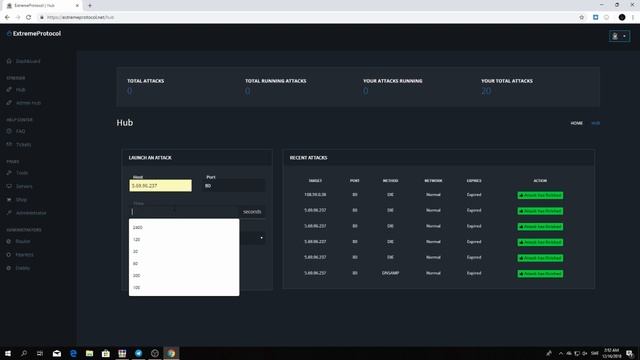Click the blue extension icon in Chrome toolbar
The width and height of the screenshot is (640, 360).
pyautogui.click(x=596, y=17)
